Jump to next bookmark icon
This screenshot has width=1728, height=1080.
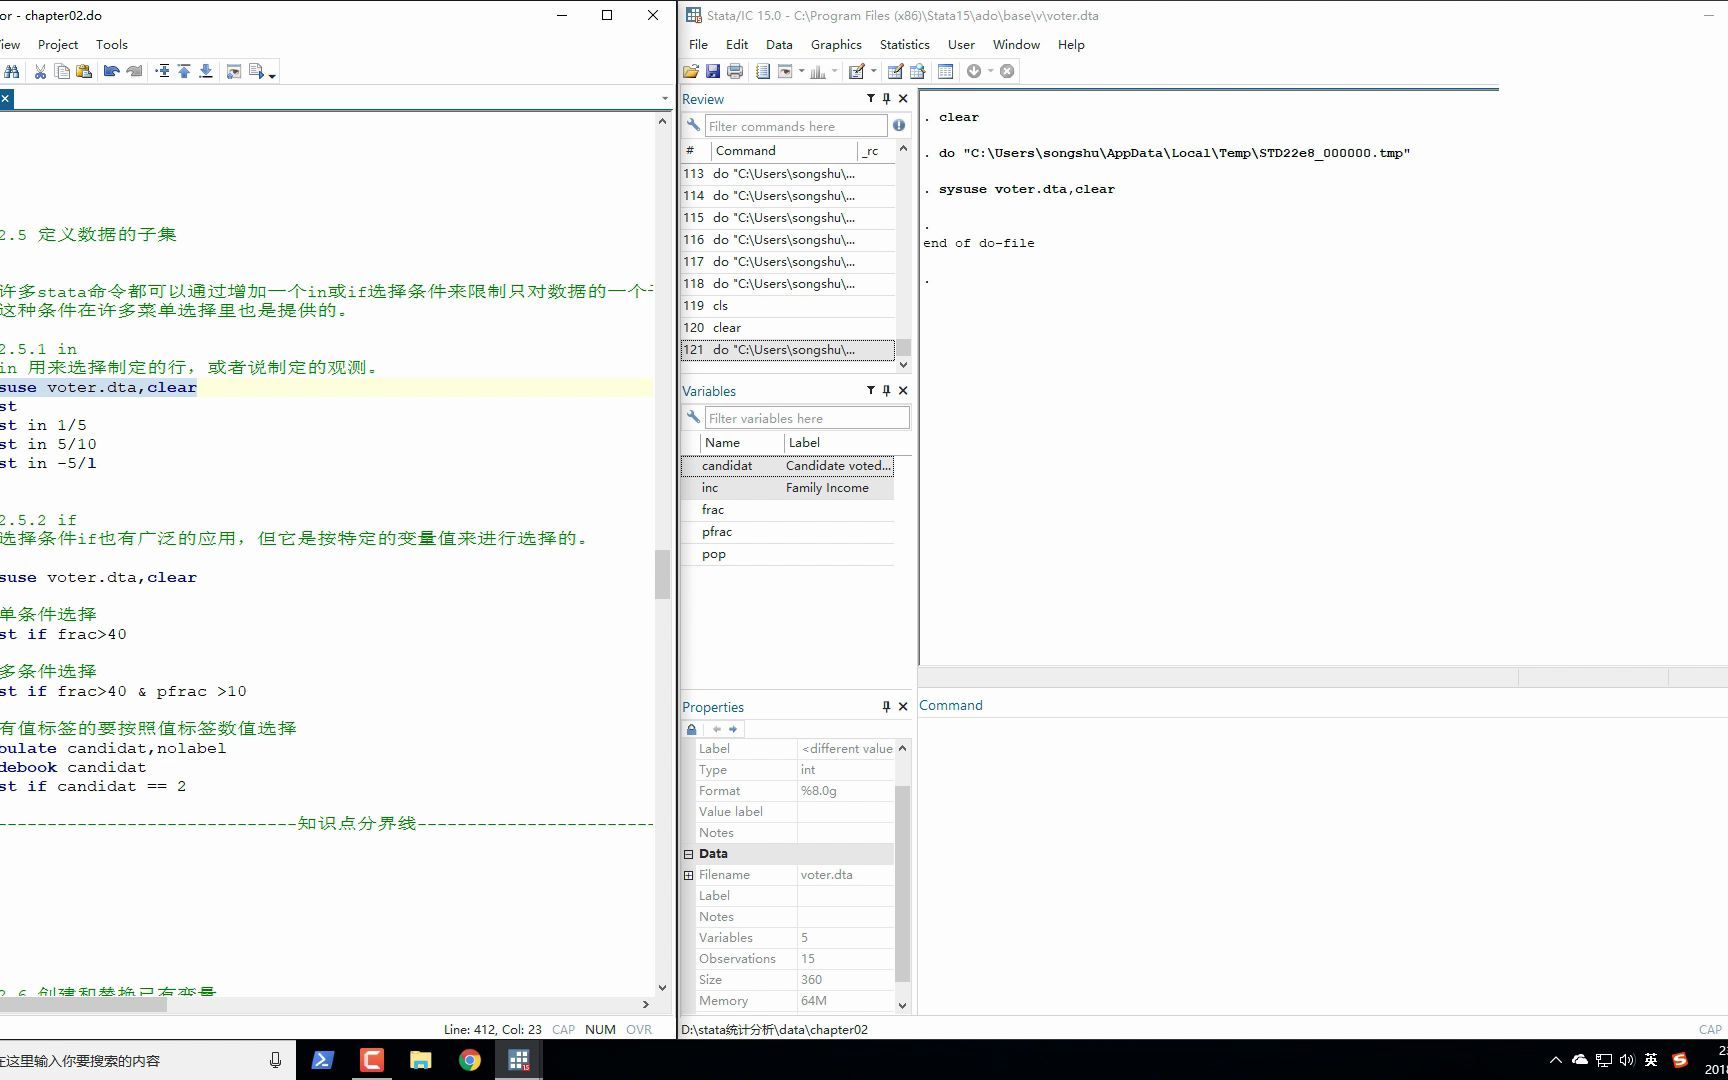206,71
